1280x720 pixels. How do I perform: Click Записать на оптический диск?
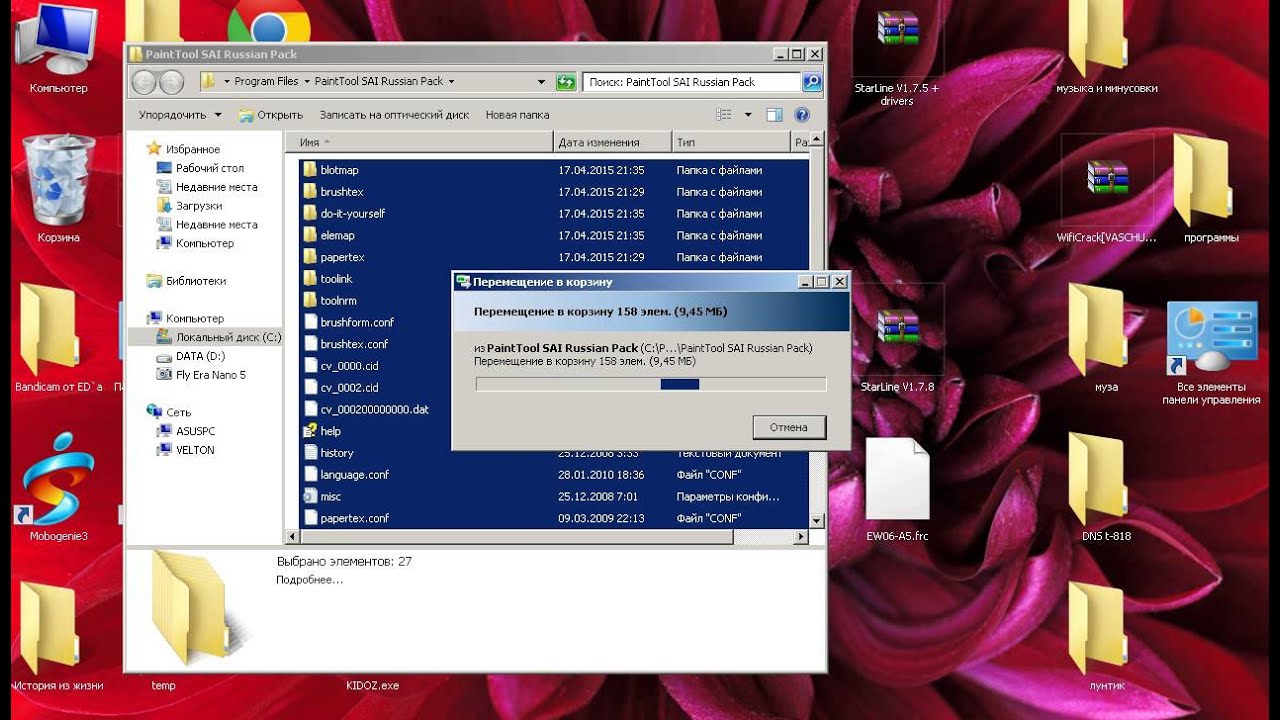[394, 115]
